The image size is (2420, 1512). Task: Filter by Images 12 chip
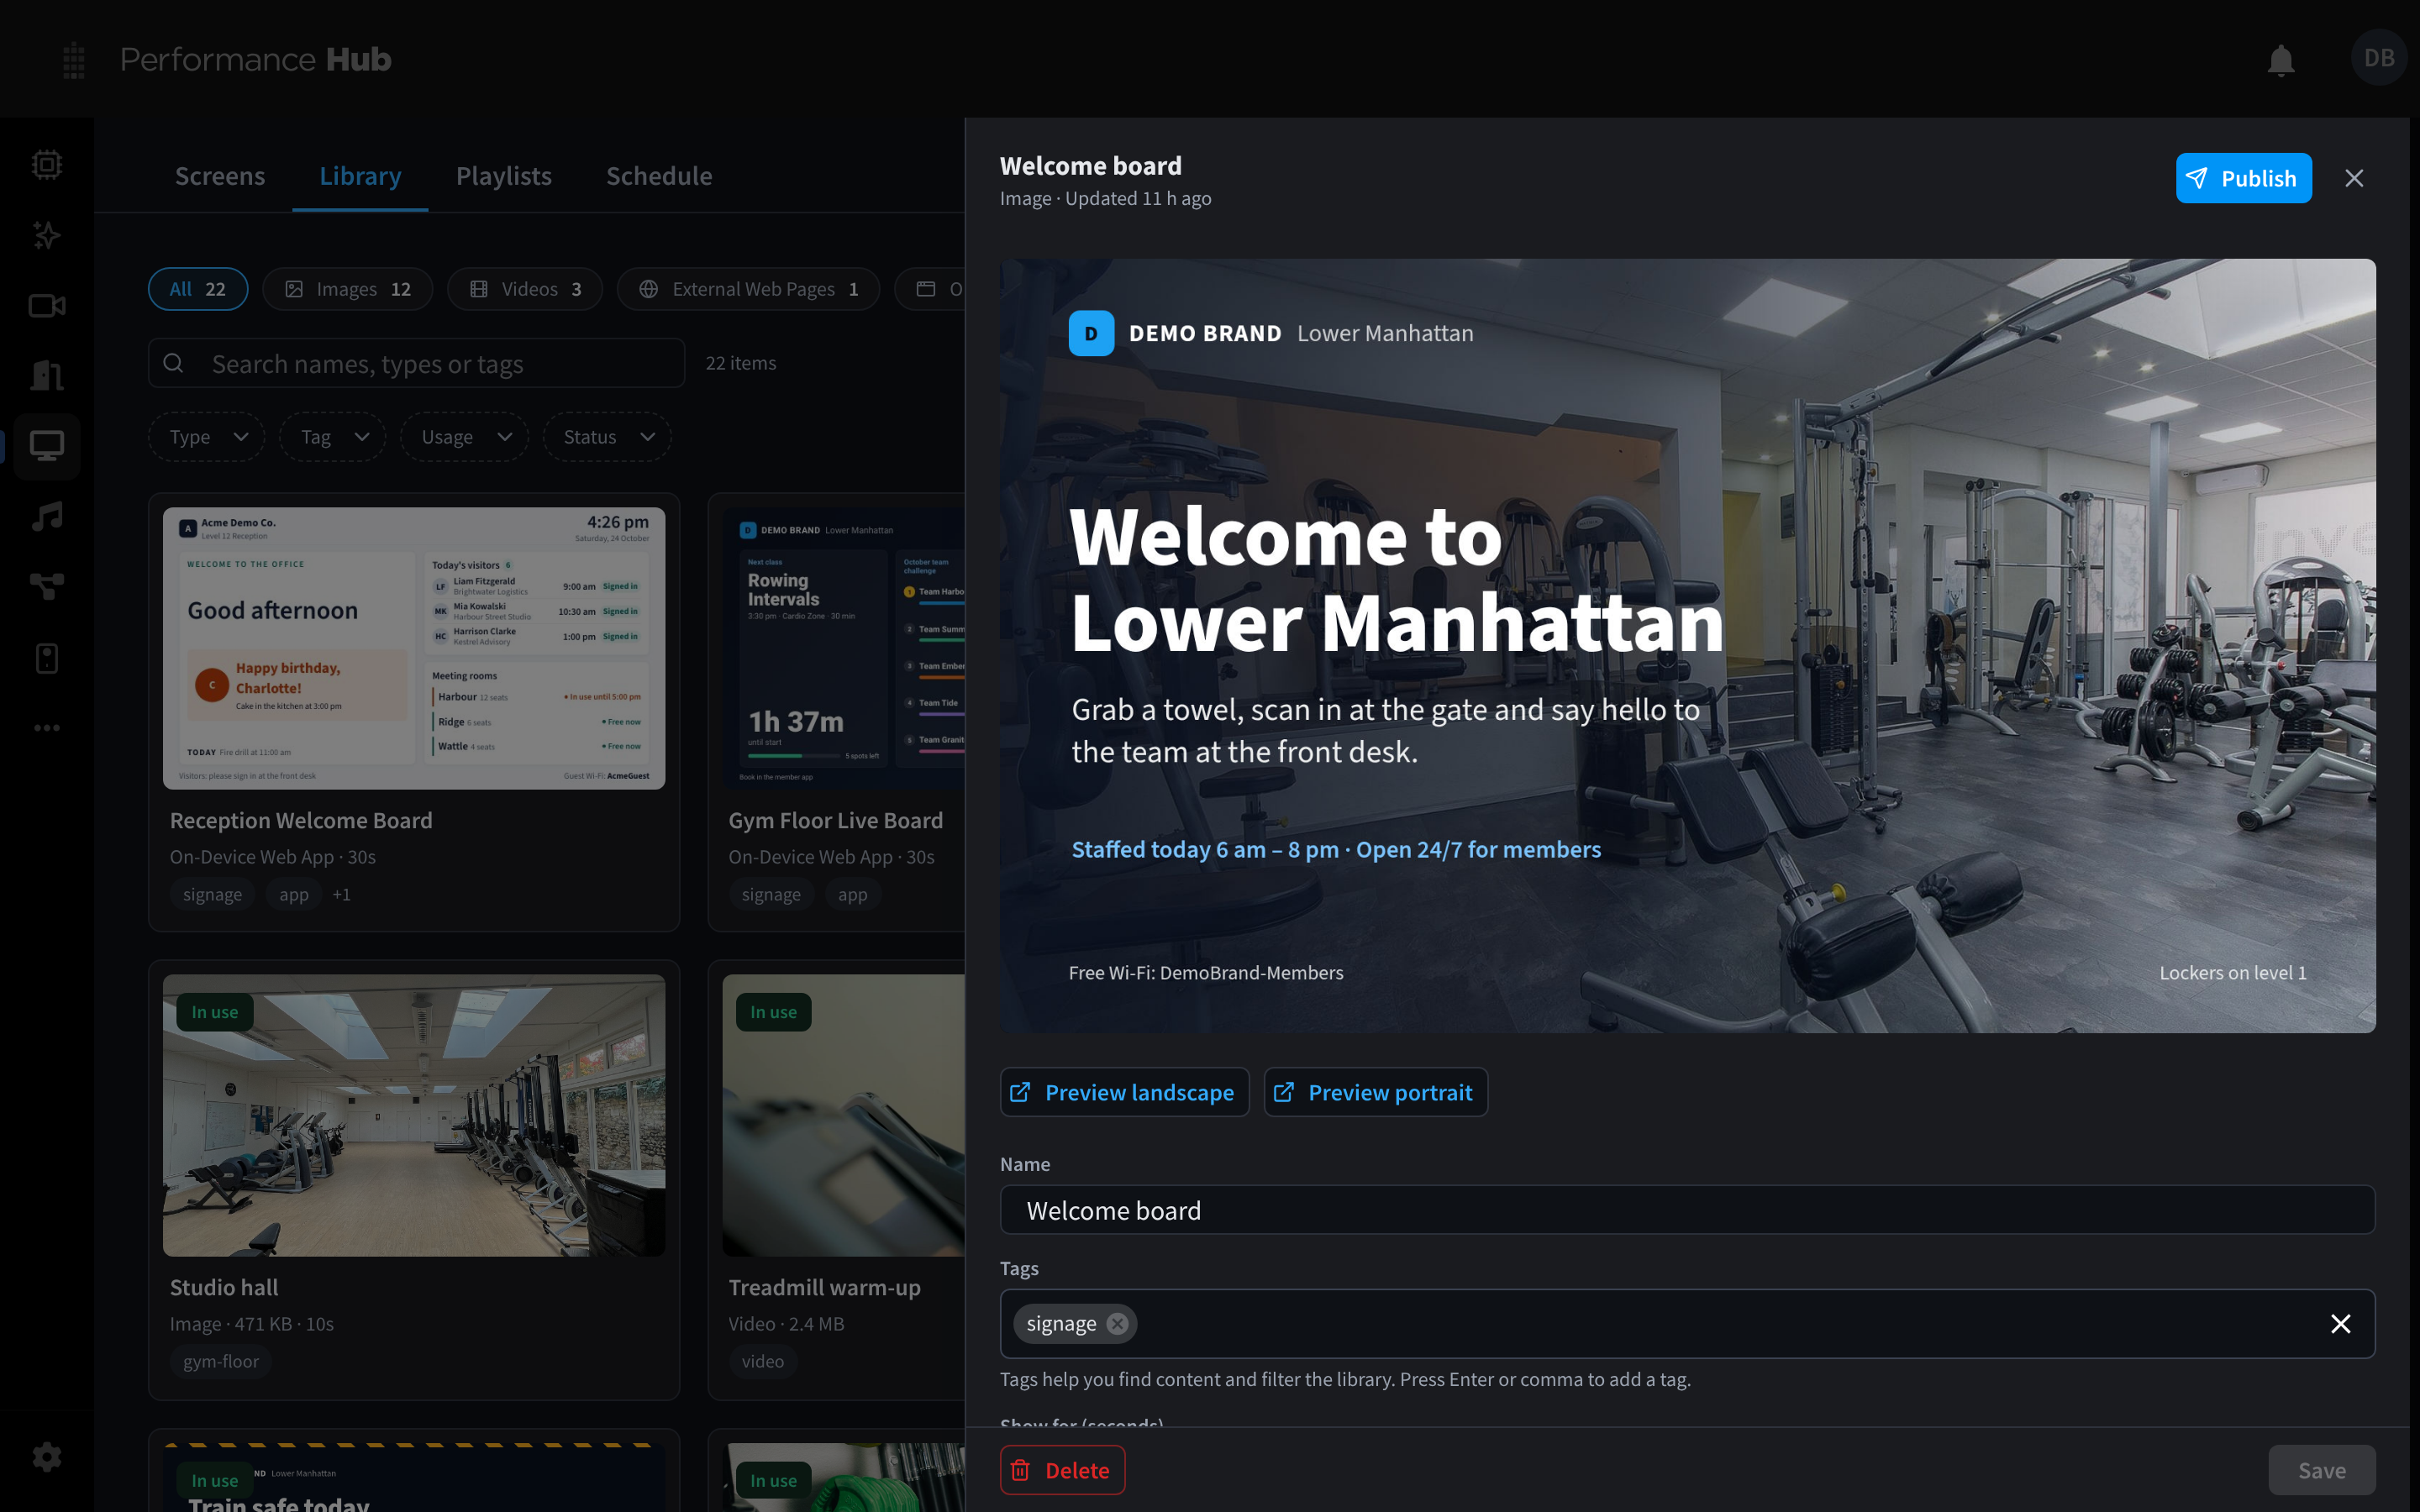[348, 289]
